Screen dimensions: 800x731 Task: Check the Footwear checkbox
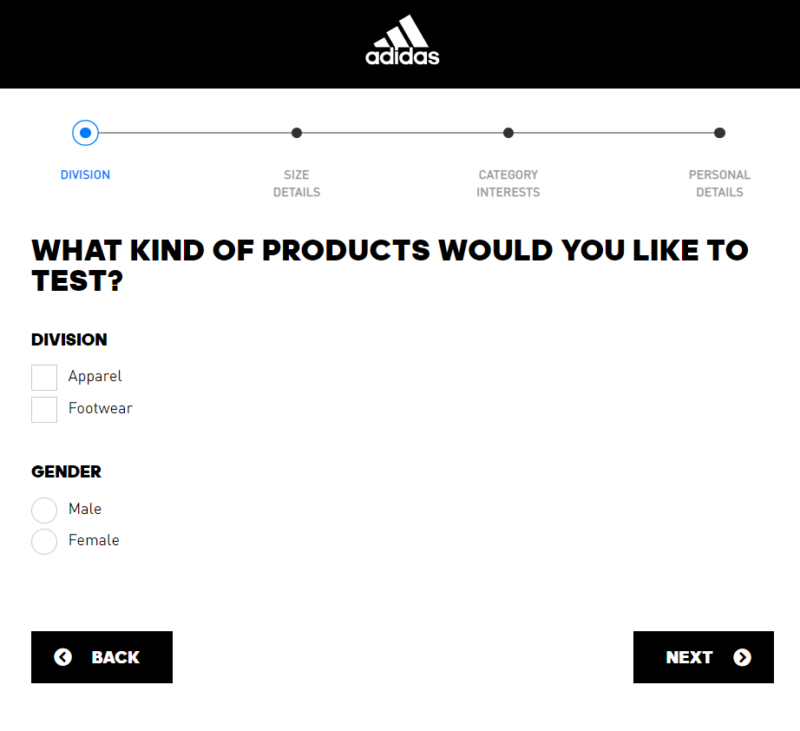pos(44,409)
